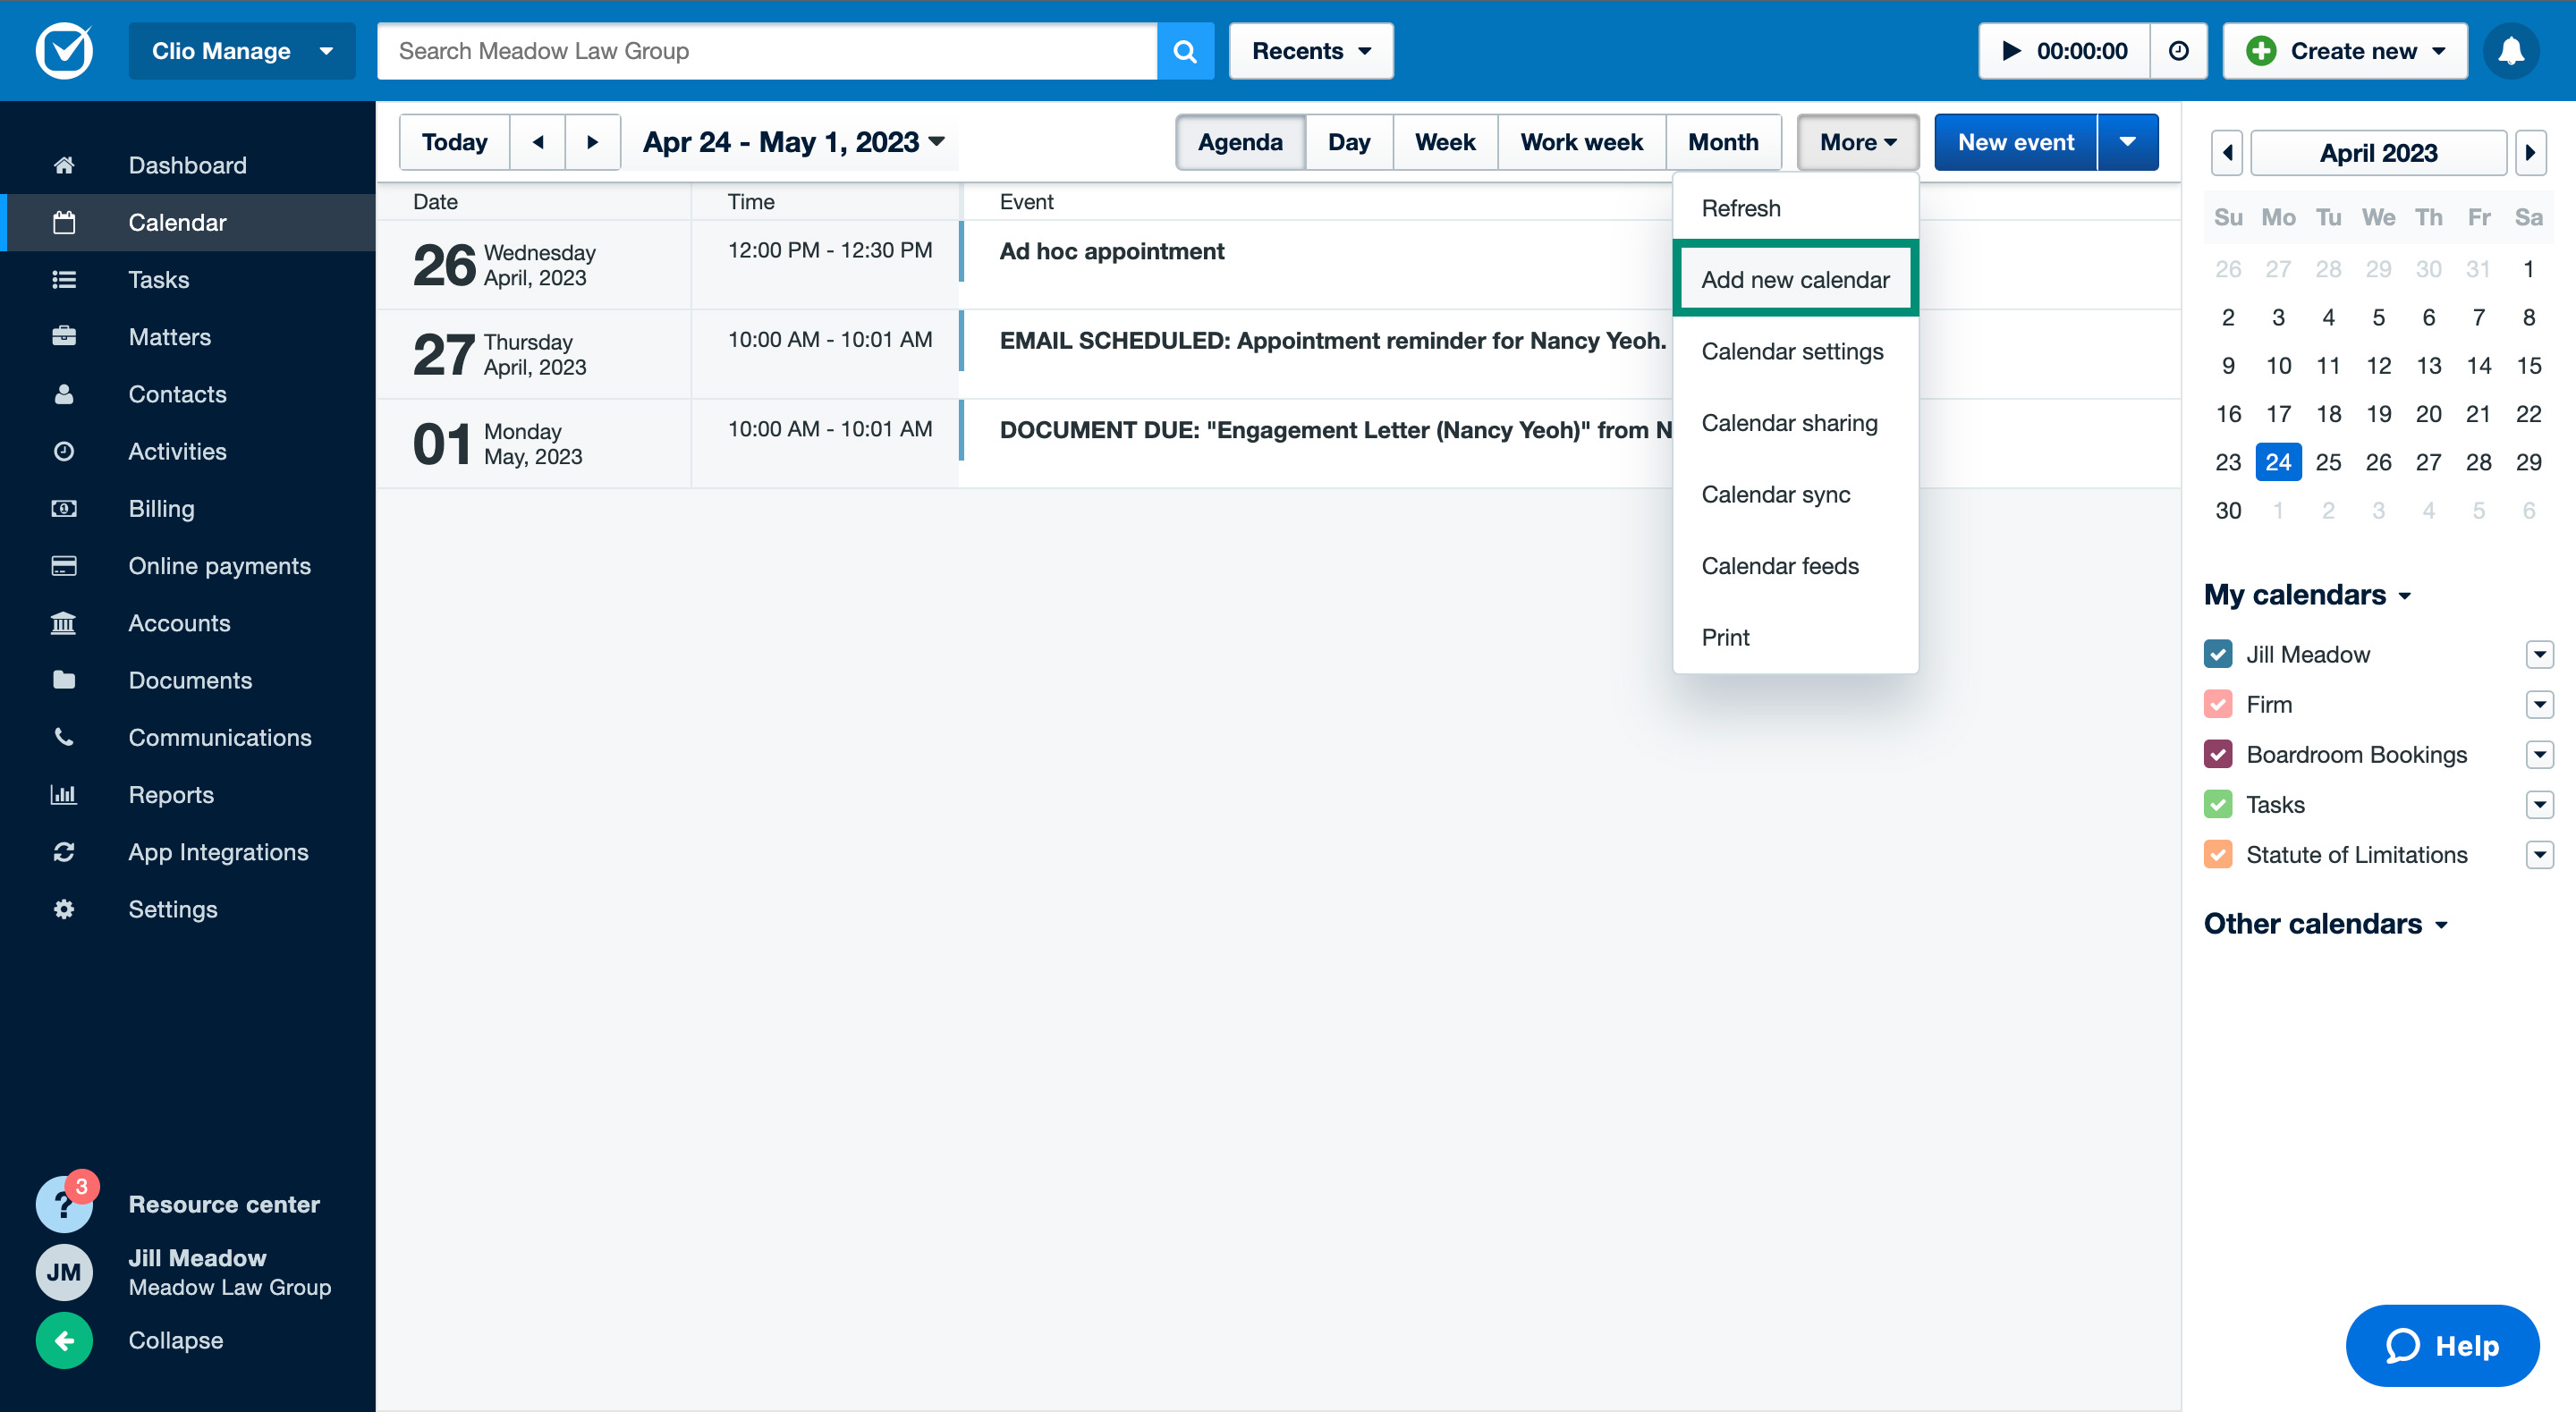The image size is (2576, 1412).
Task: Go to next date range arrow
Action: pyautogui.click(x=593, y=142)
